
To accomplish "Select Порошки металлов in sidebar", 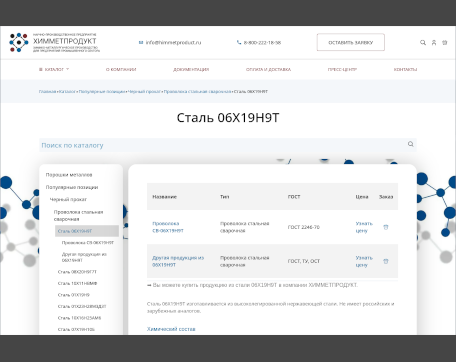I will tap(69, 175).
